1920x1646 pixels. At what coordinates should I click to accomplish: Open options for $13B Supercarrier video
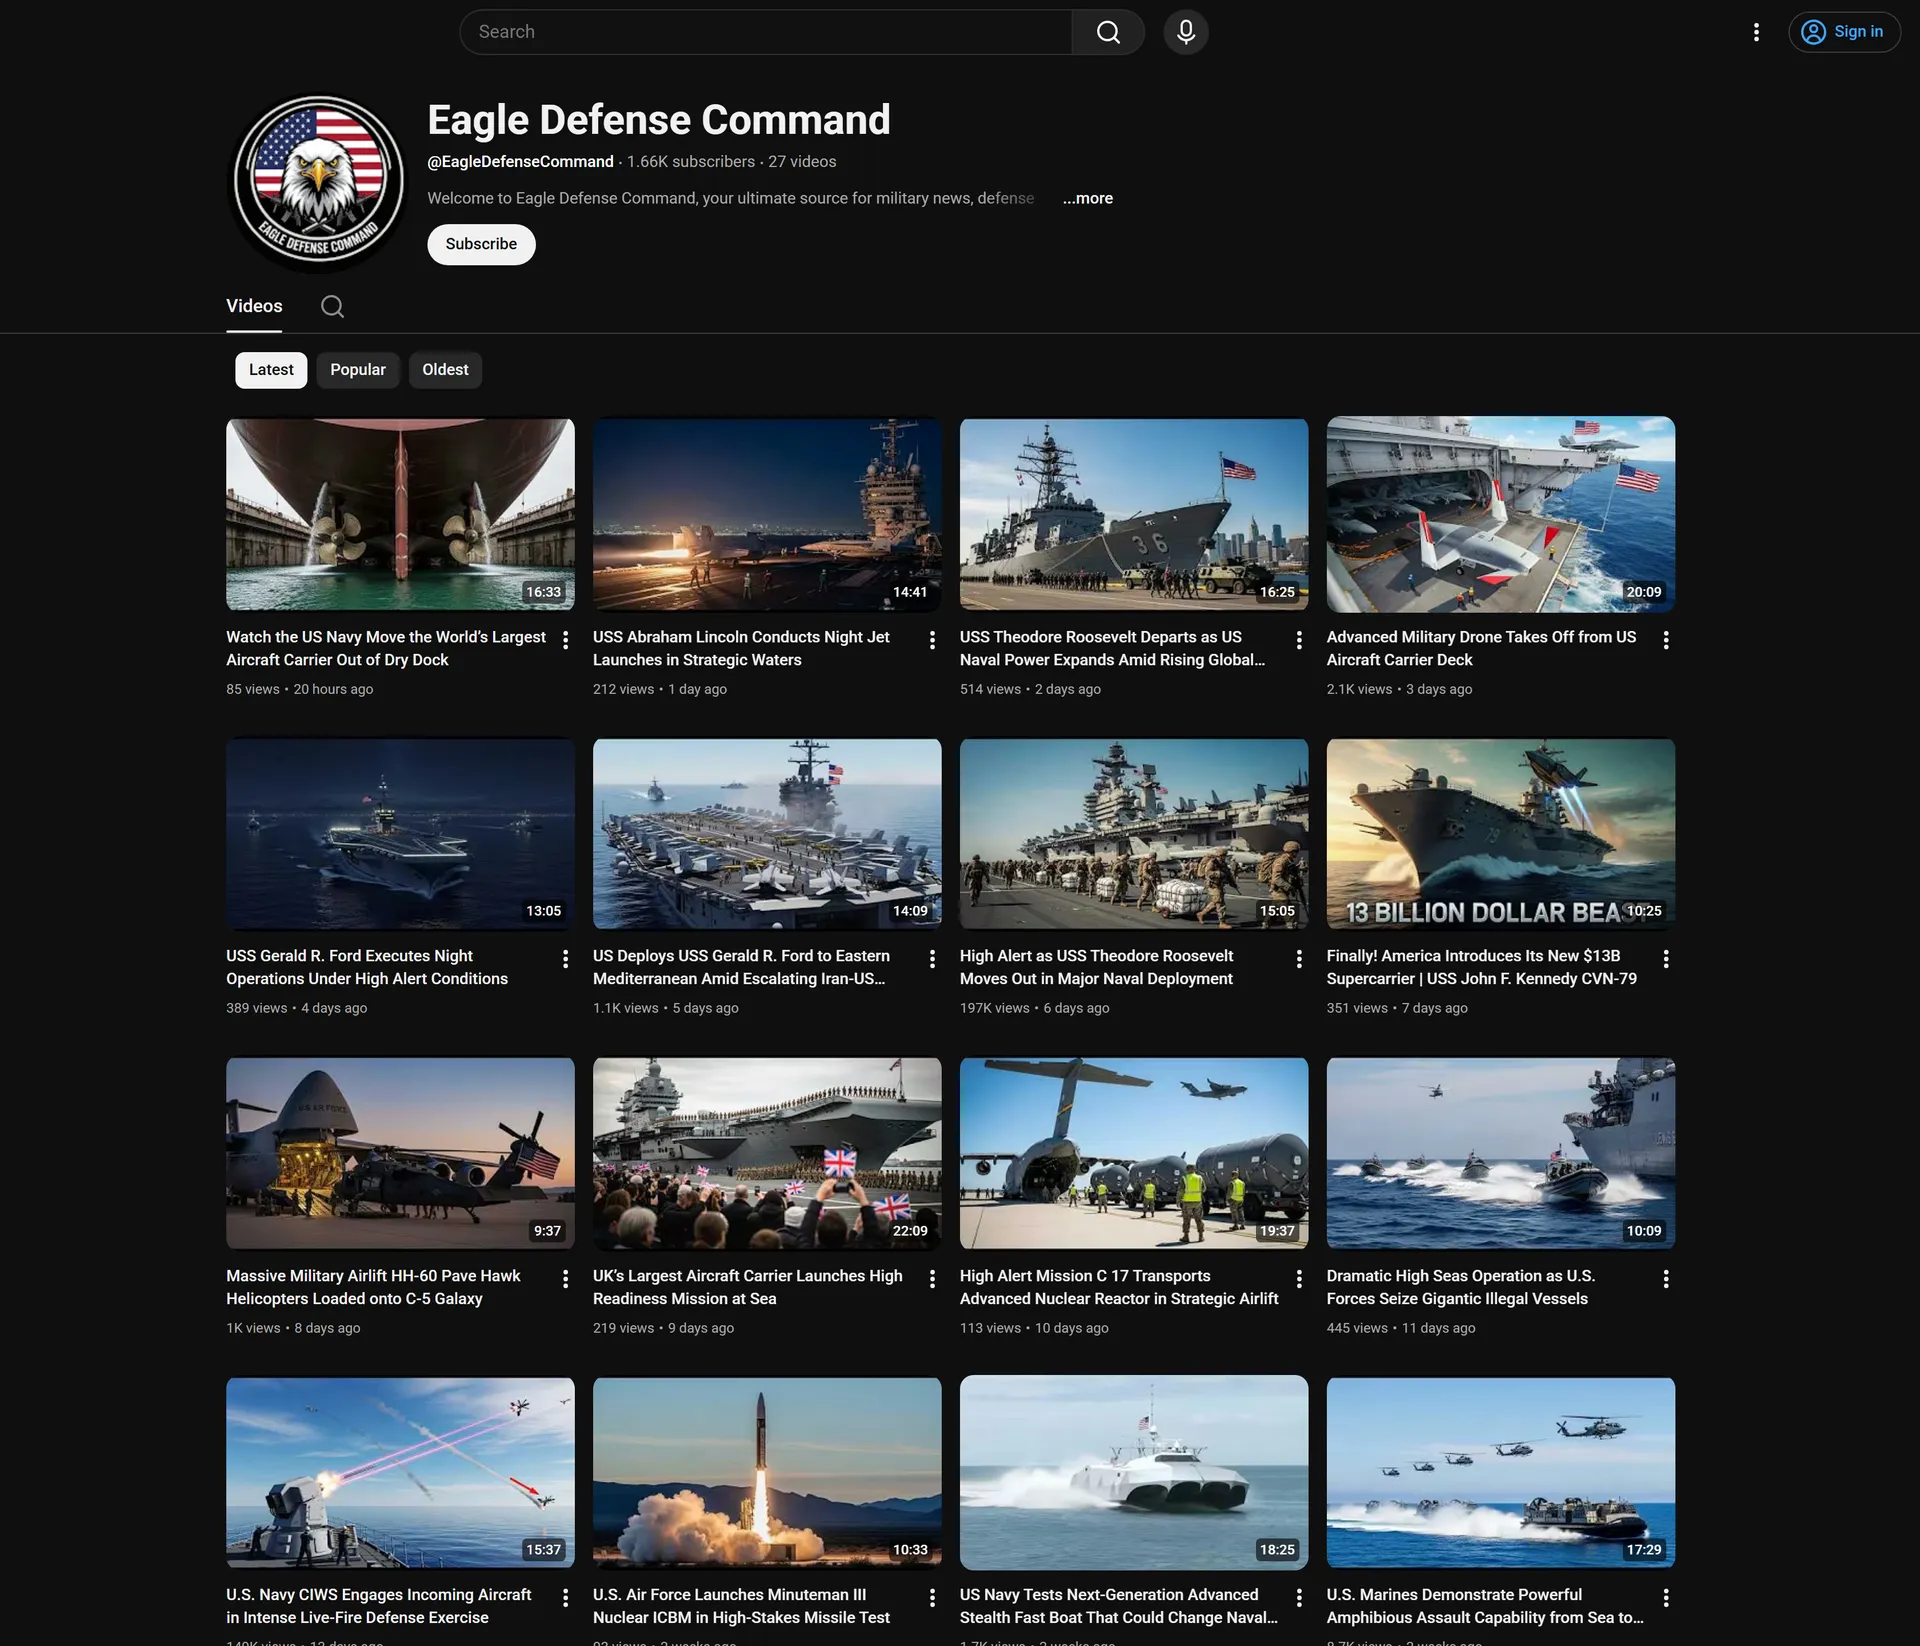tap(1666, 959)
